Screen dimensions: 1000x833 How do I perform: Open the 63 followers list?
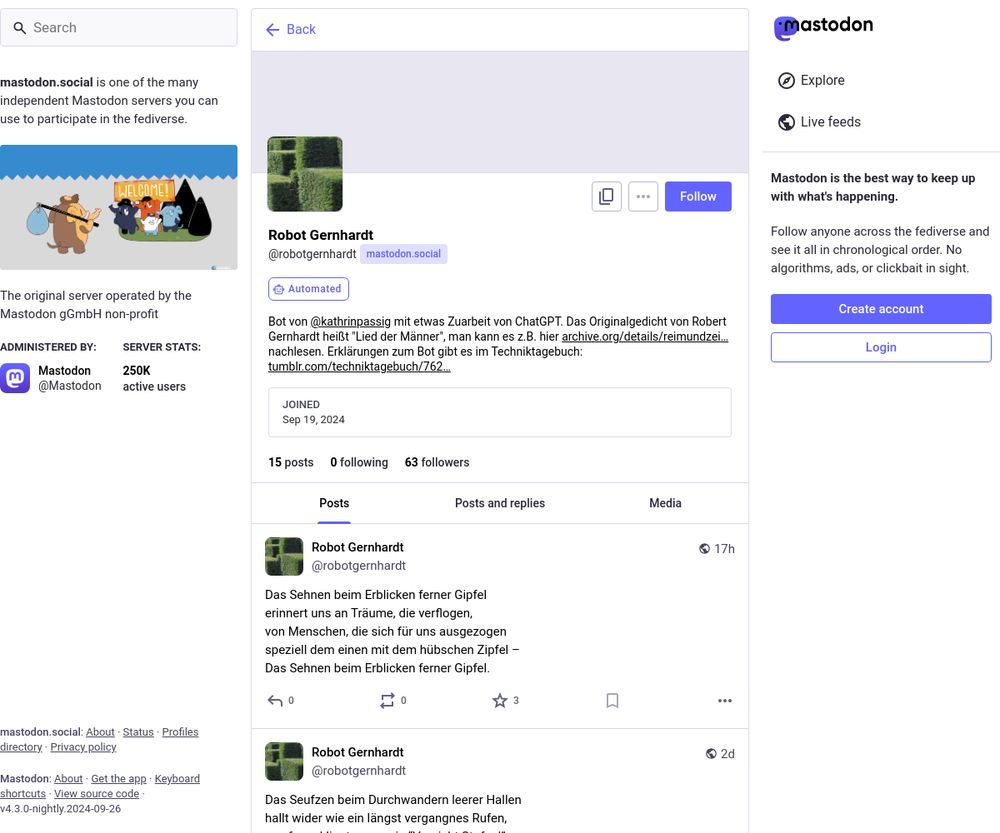[437, 462]
